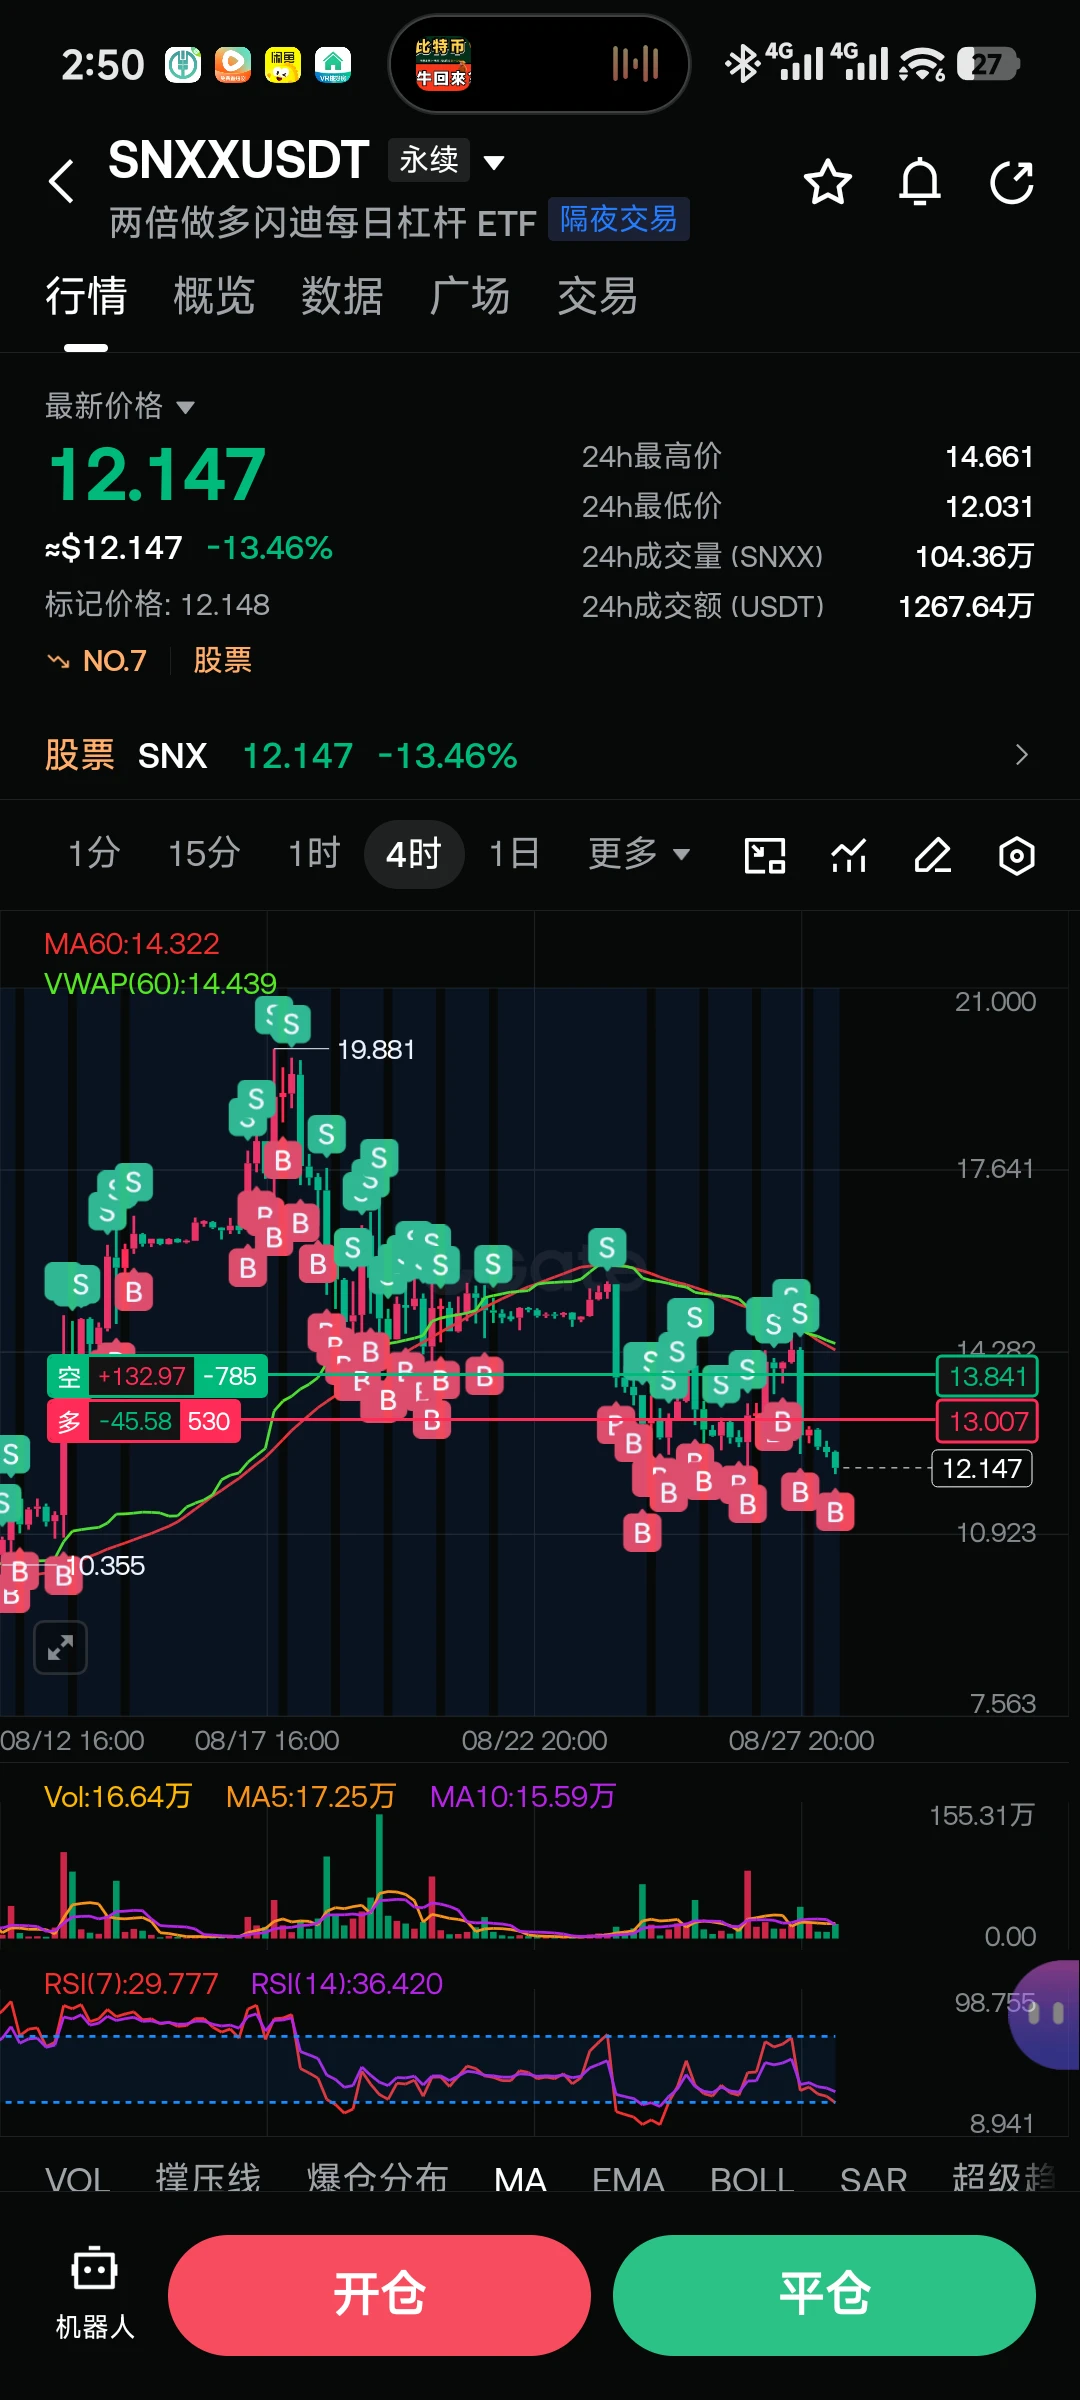Viewport: 1080px width, 2400px height.
Task: Add SNXXUSDT to favorites with star icon
Action: point(828,182)
